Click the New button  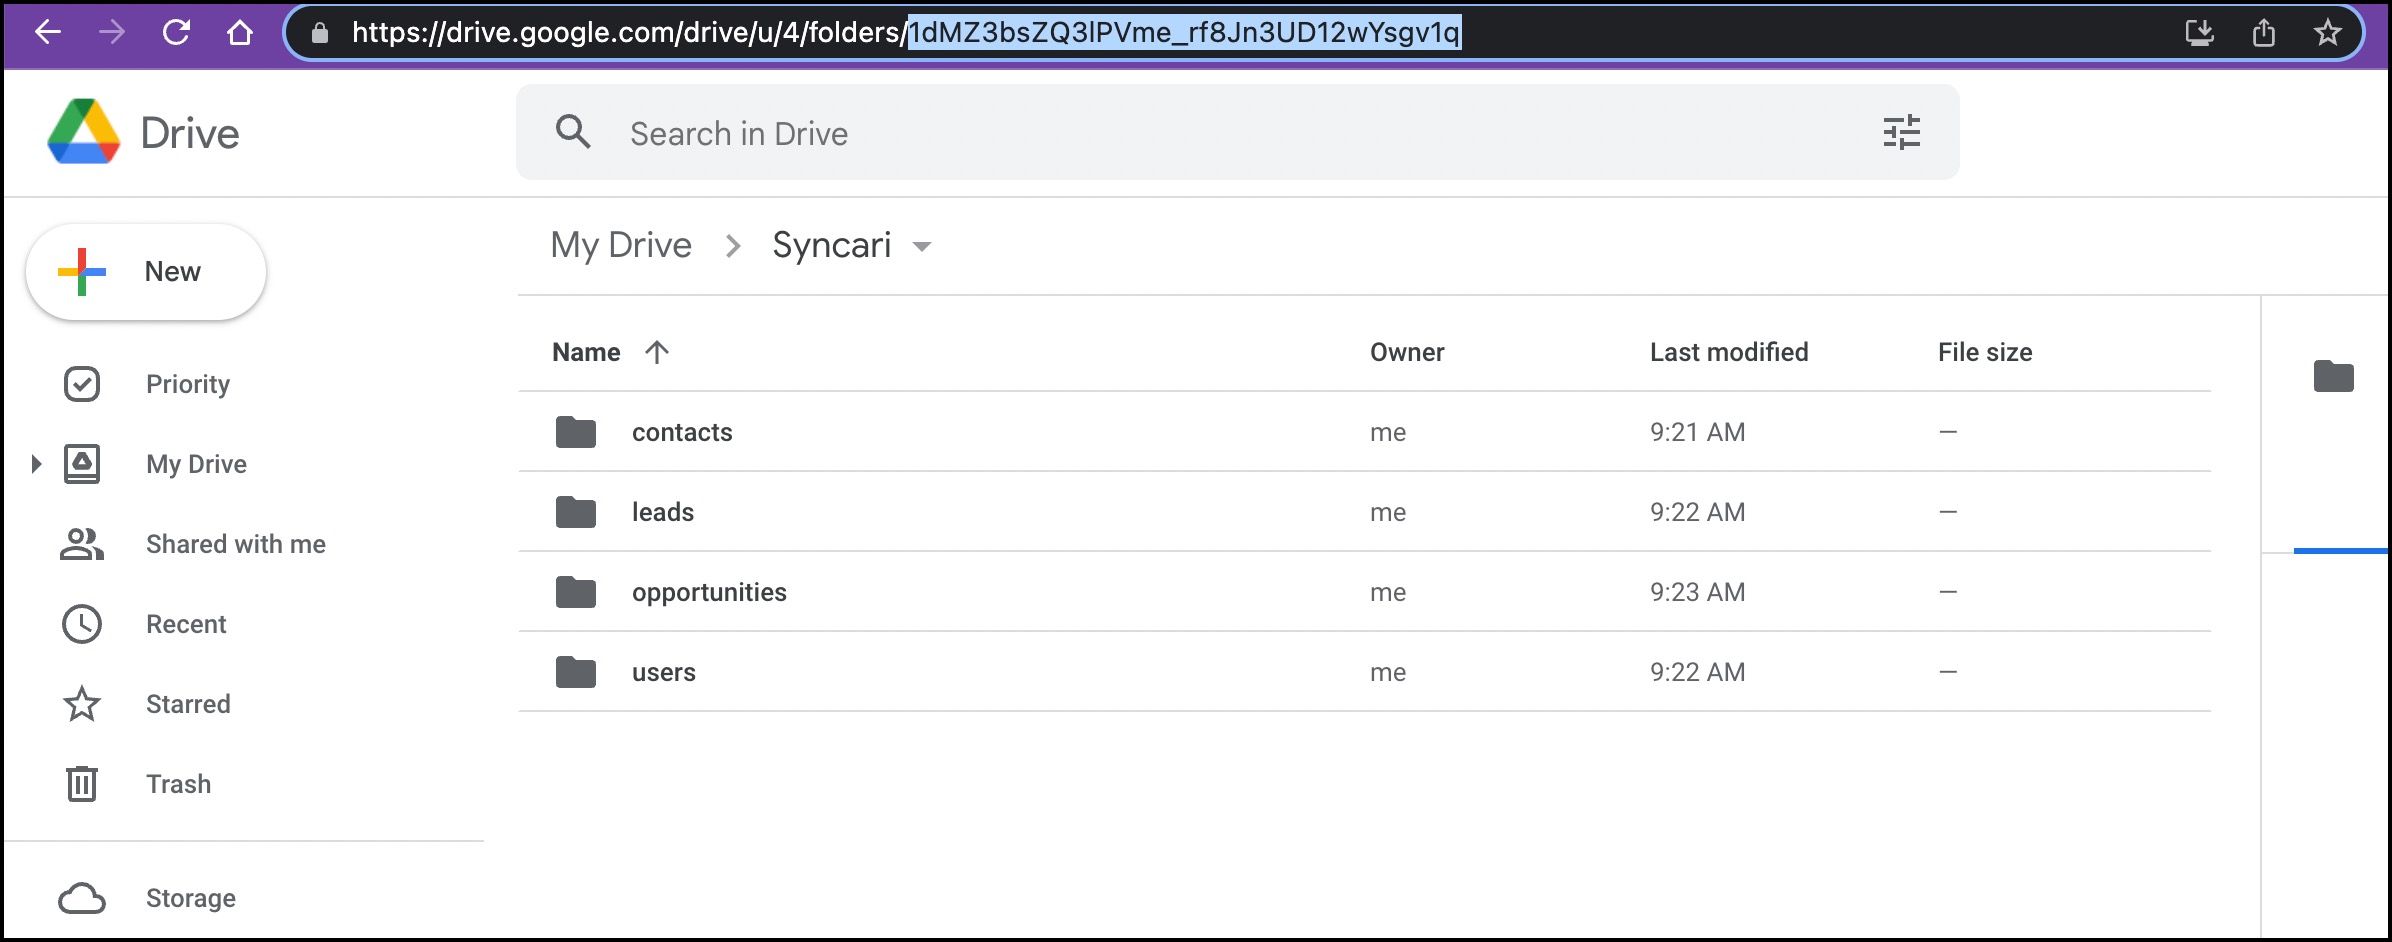click(x=146, y=270)
